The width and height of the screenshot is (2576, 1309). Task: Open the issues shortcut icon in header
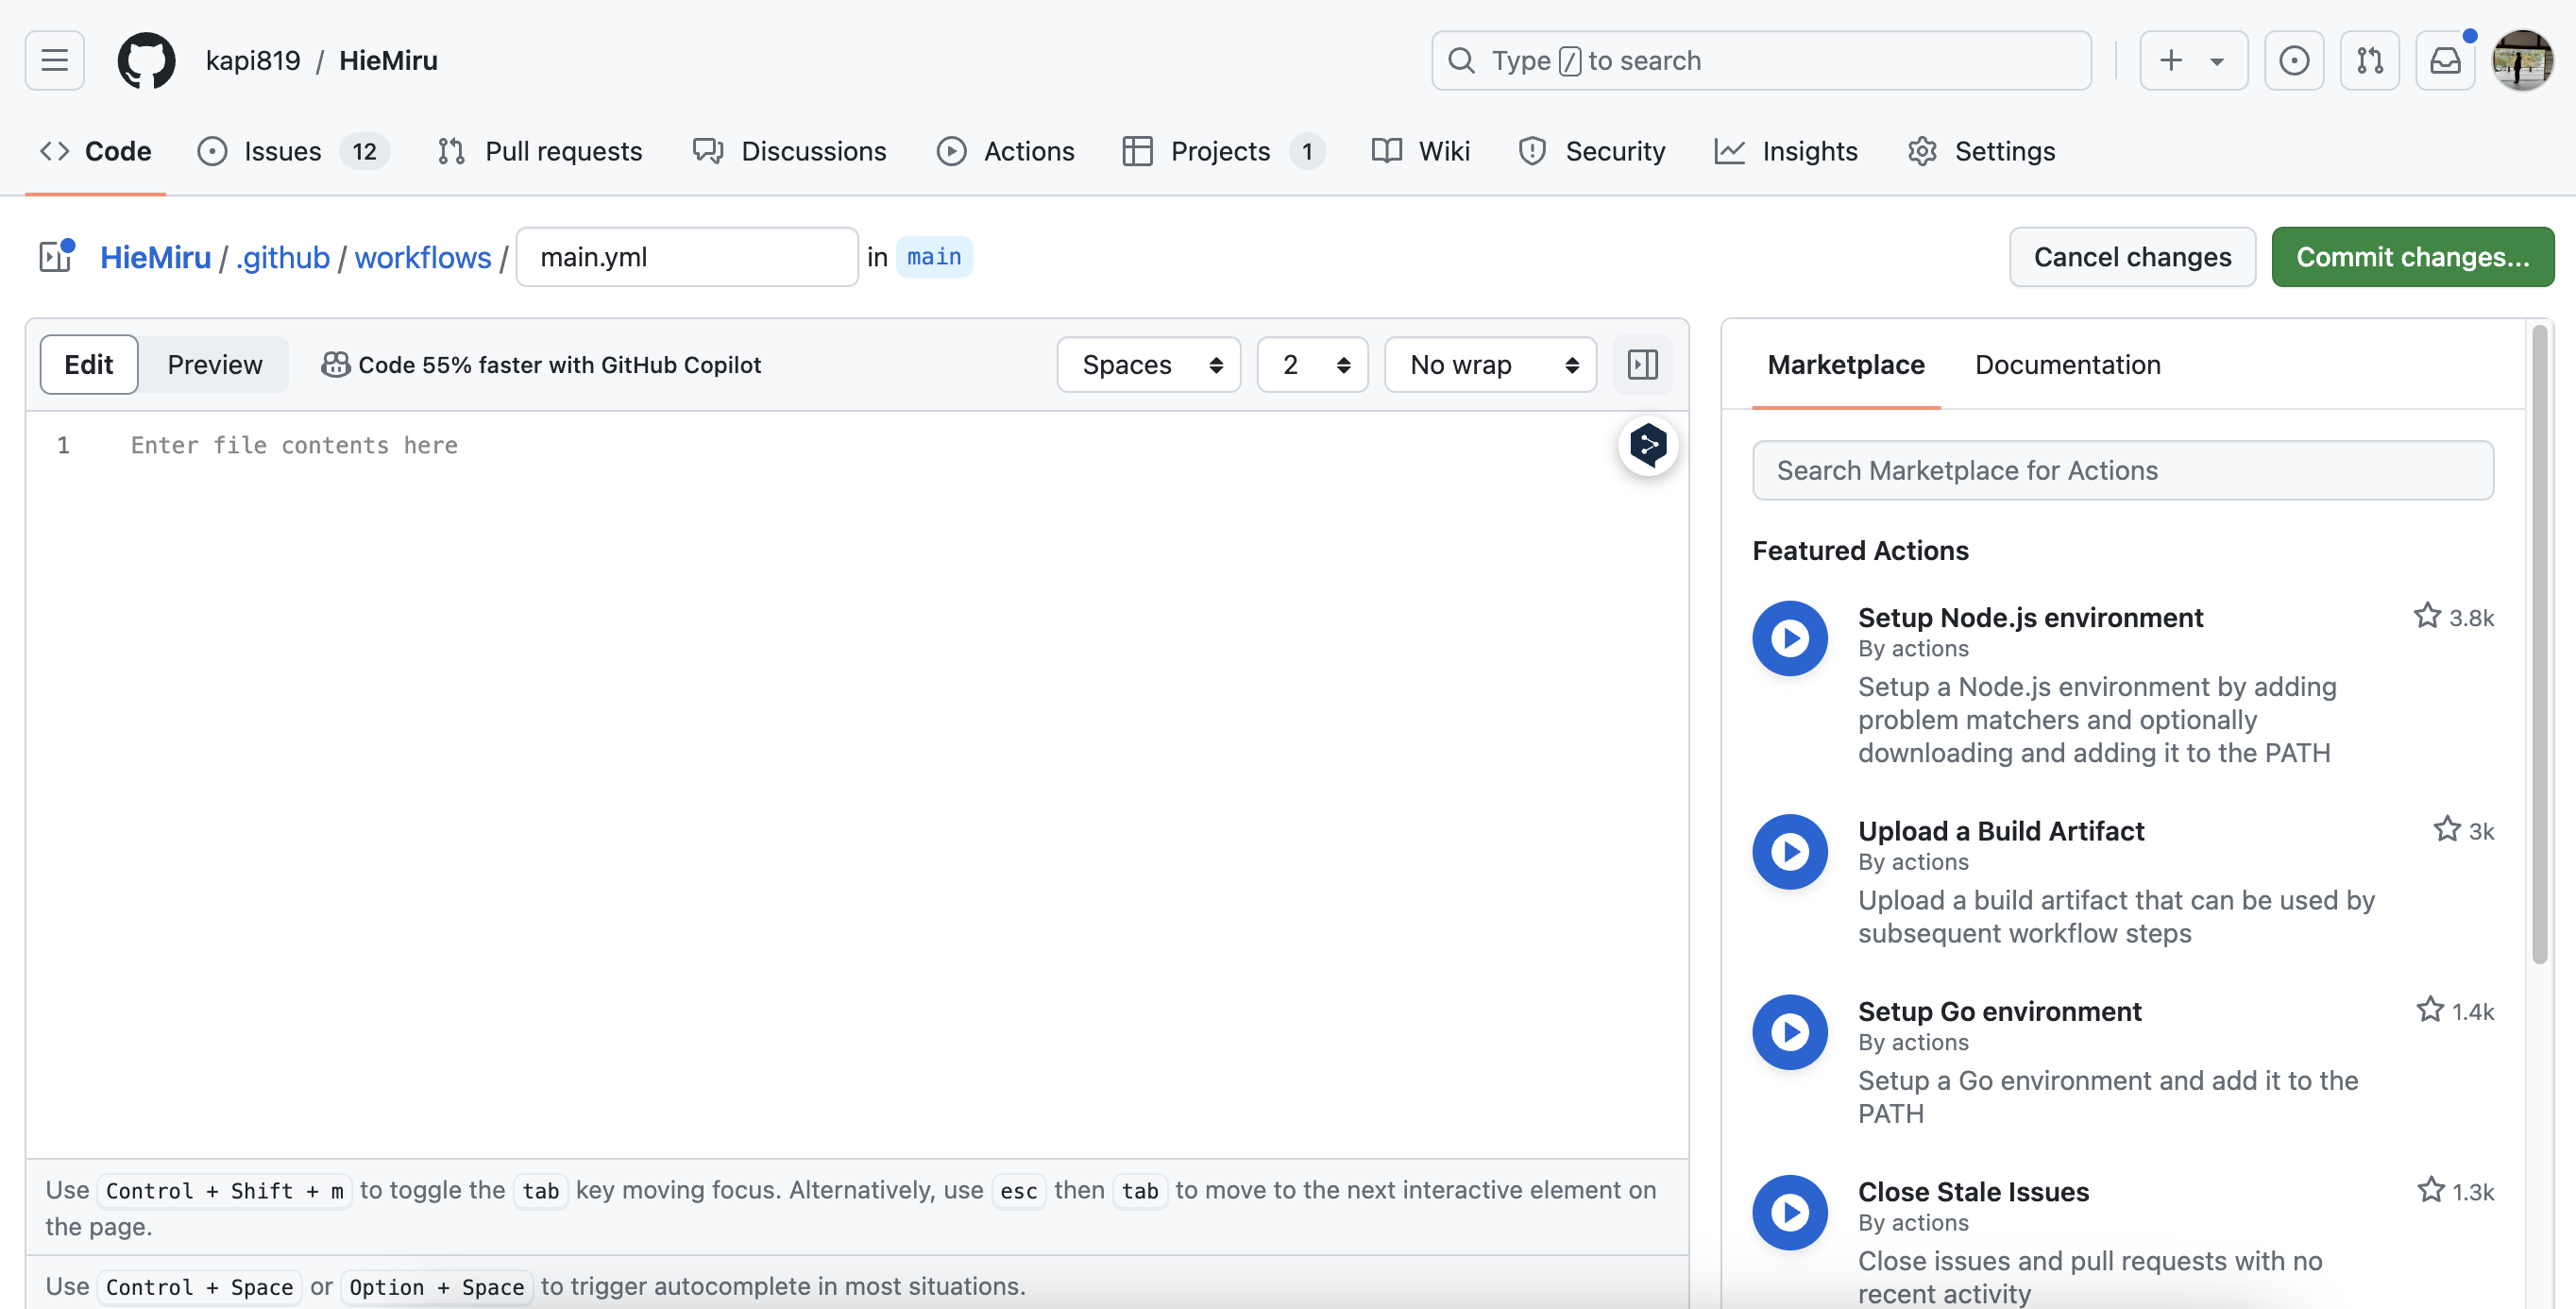click(2293, 60)
